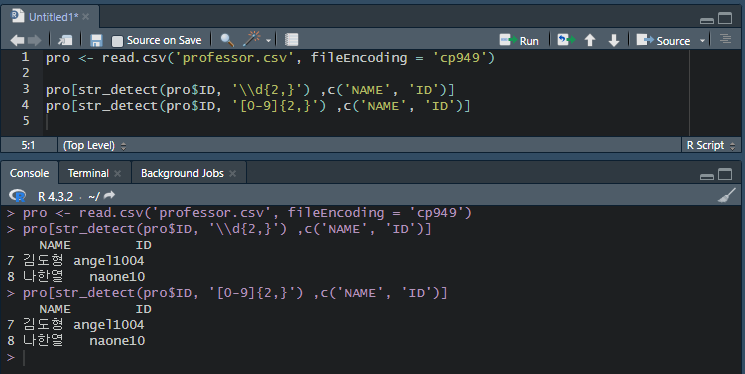Screen dimensions: 745x374
Task: Click first angel1004 output value
Action: coord(108,261)
